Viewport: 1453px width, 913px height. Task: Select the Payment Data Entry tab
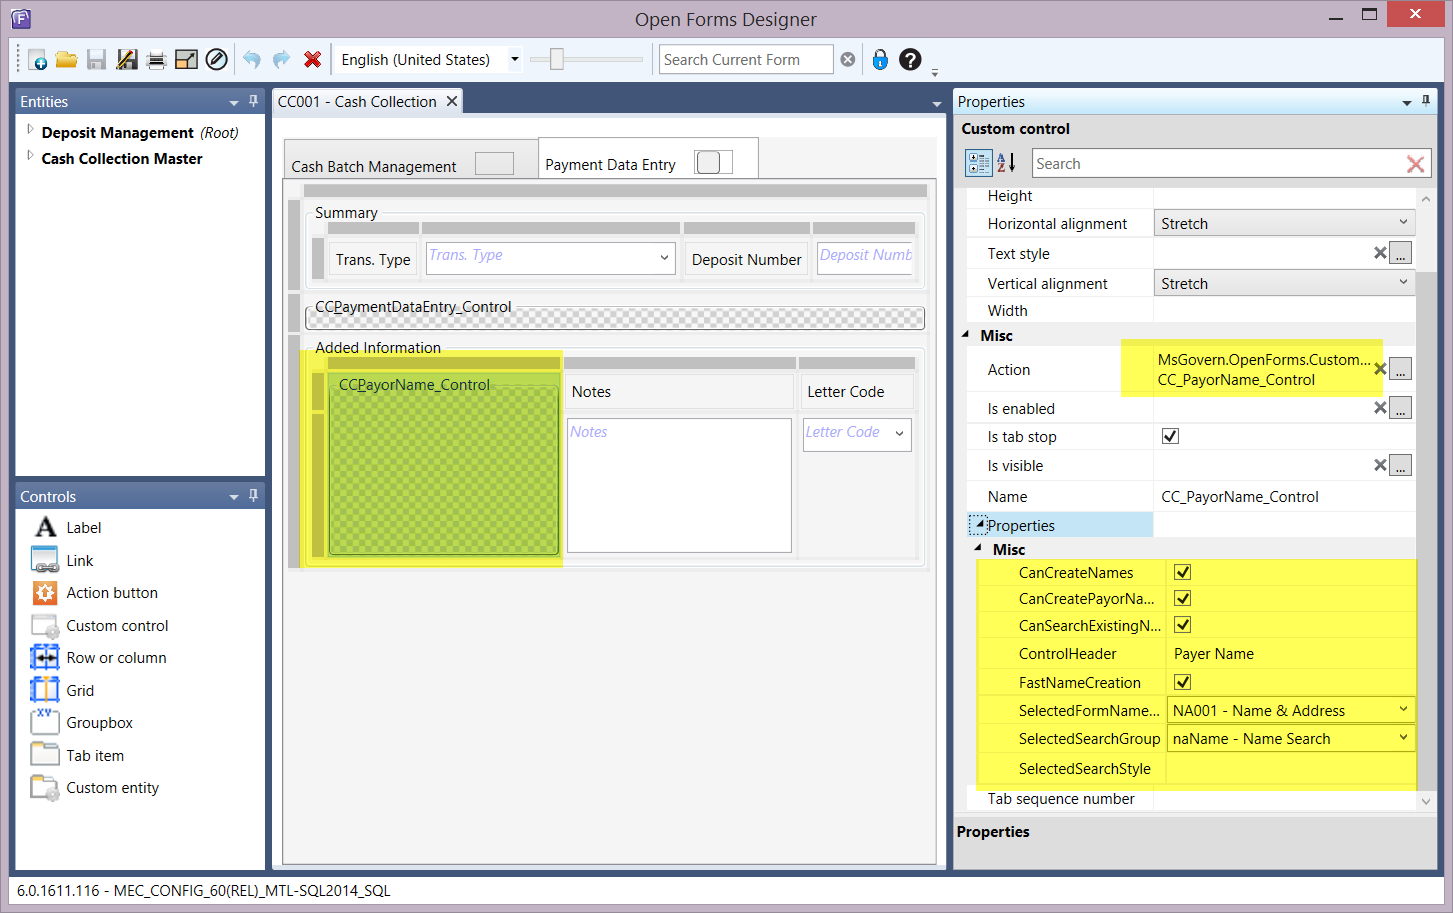pyautogui.click(x=610, y=165)
